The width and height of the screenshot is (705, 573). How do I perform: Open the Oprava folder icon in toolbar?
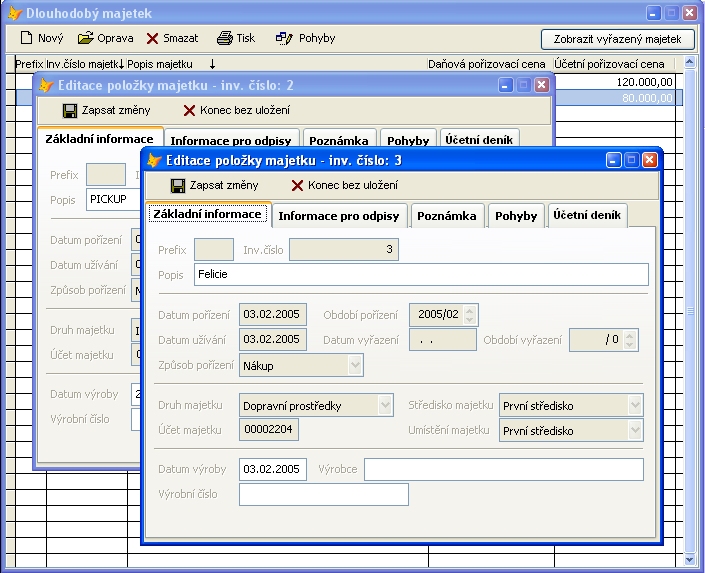(x=85, y=38)
